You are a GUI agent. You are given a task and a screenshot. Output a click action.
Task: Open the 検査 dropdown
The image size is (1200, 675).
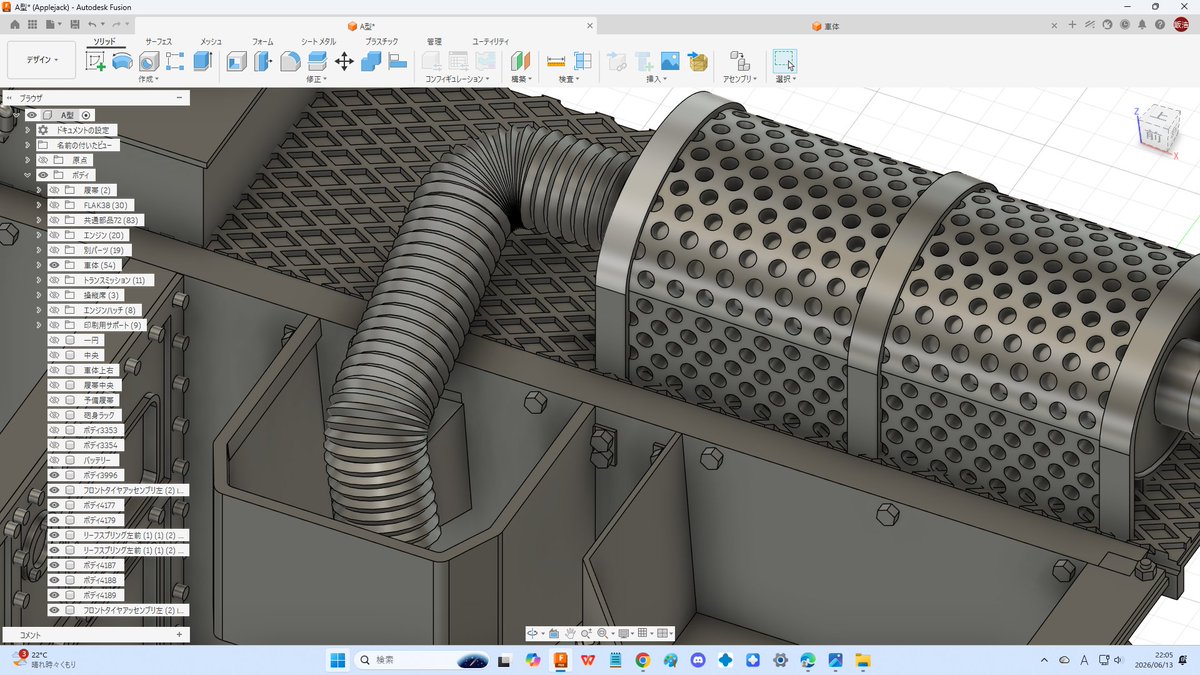click(x=569, y=79)
